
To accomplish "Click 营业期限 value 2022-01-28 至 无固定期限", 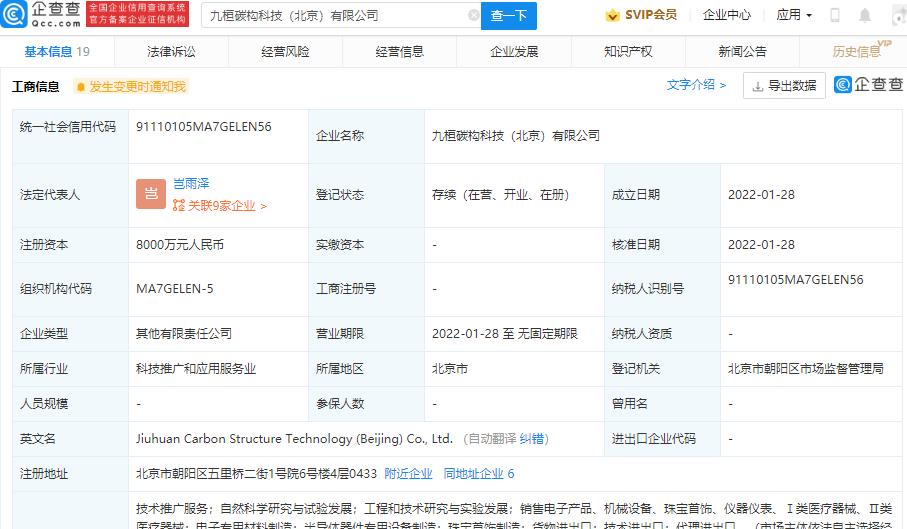I will [x=505, y=334].
